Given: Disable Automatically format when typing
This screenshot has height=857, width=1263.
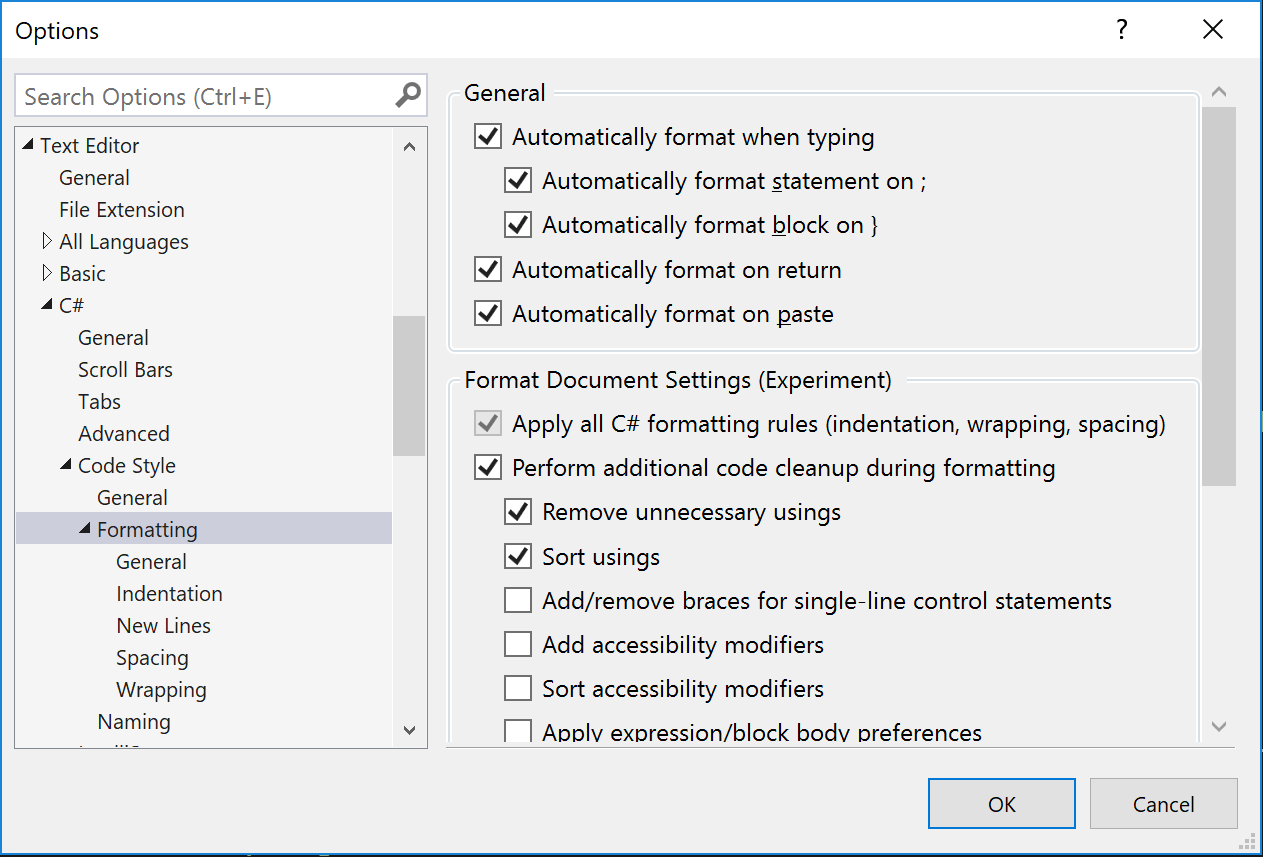Looking at the screenshot, I should tap(487, 136).
